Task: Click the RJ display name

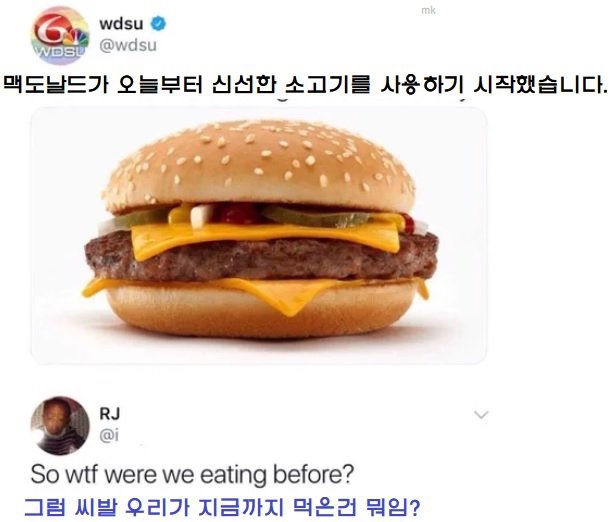Action: pos(109,413)
